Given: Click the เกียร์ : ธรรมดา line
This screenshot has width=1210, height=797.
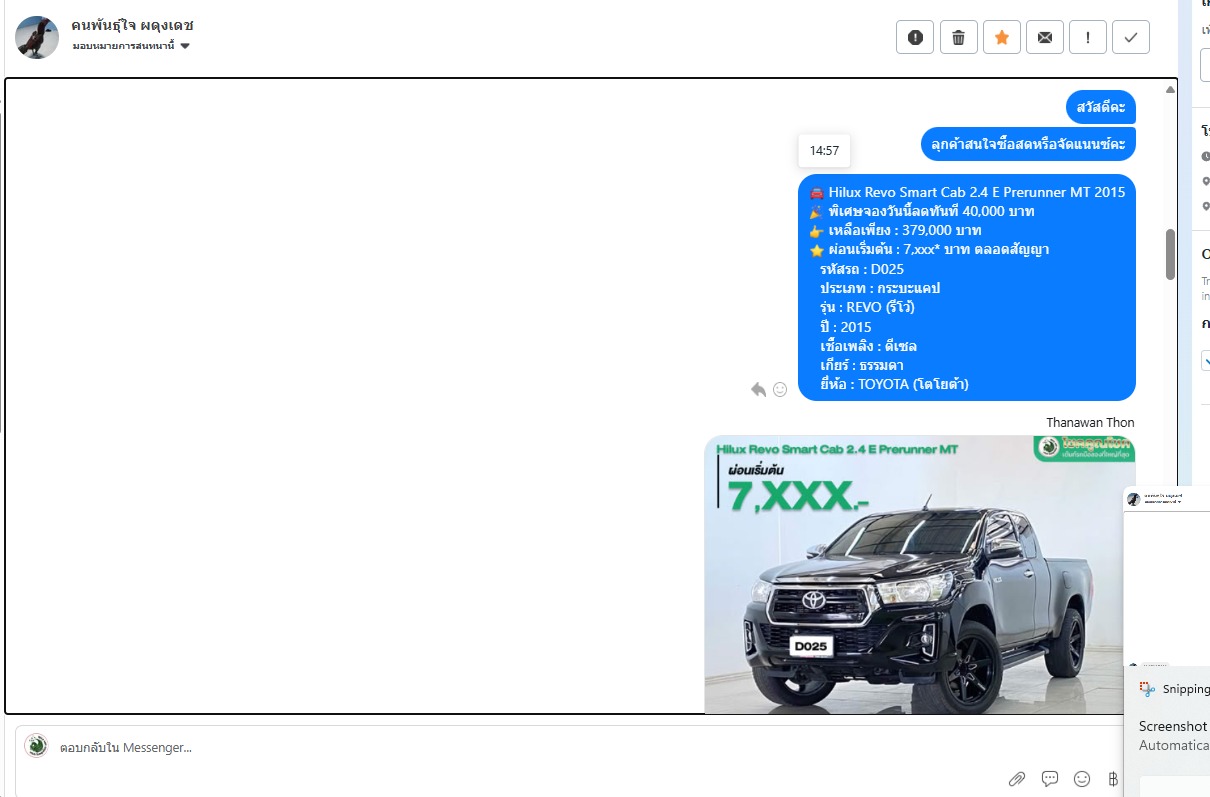Looking at the screenshot, I should coord(861,365).
